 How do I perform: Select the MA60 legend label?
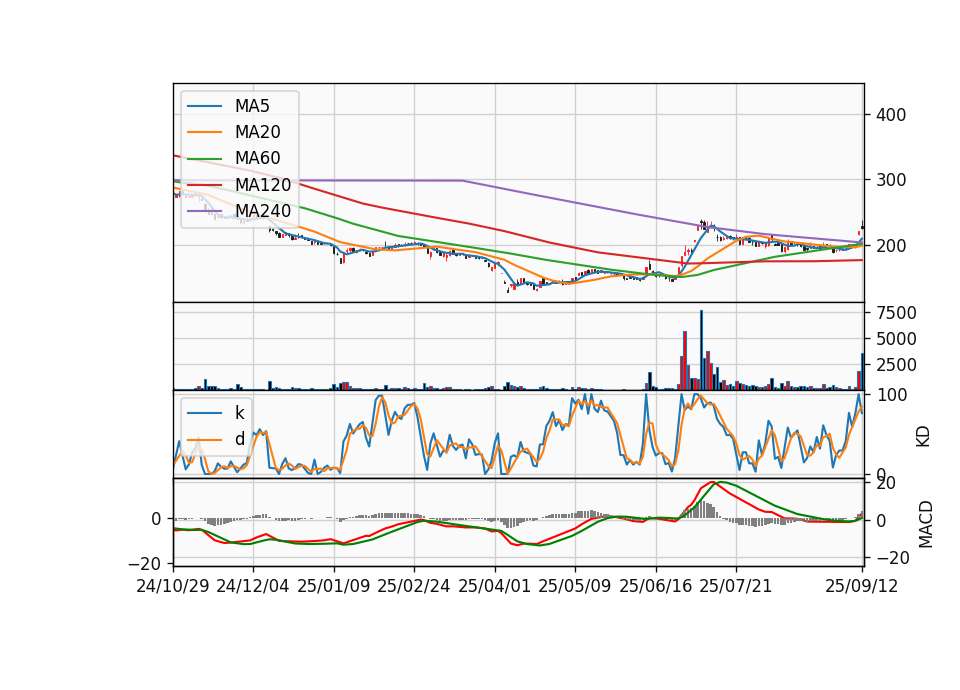[x=257, y=158]
